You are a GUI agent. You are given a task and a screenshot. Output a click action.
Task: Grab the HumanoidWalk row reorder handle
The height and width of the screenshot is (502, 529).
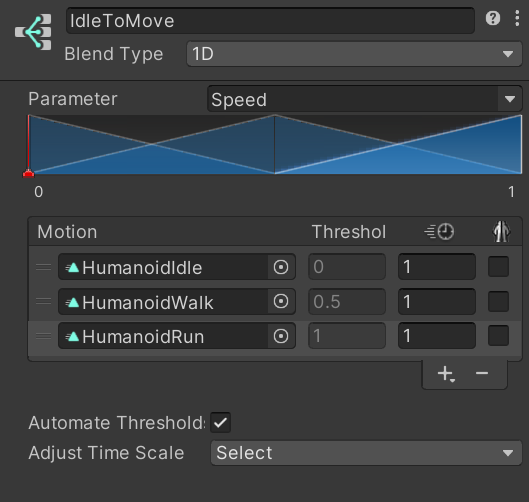click(x=44, y=301)
